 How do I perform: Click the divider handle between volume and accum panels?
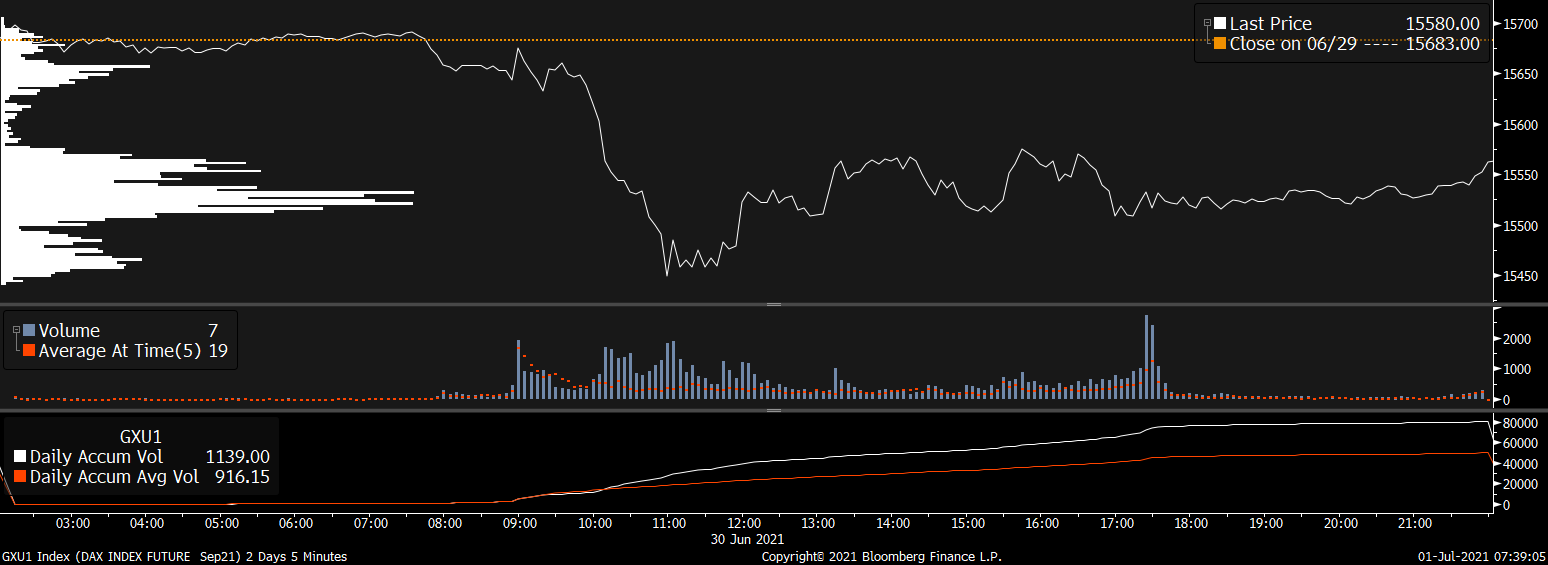coord(773,410)
